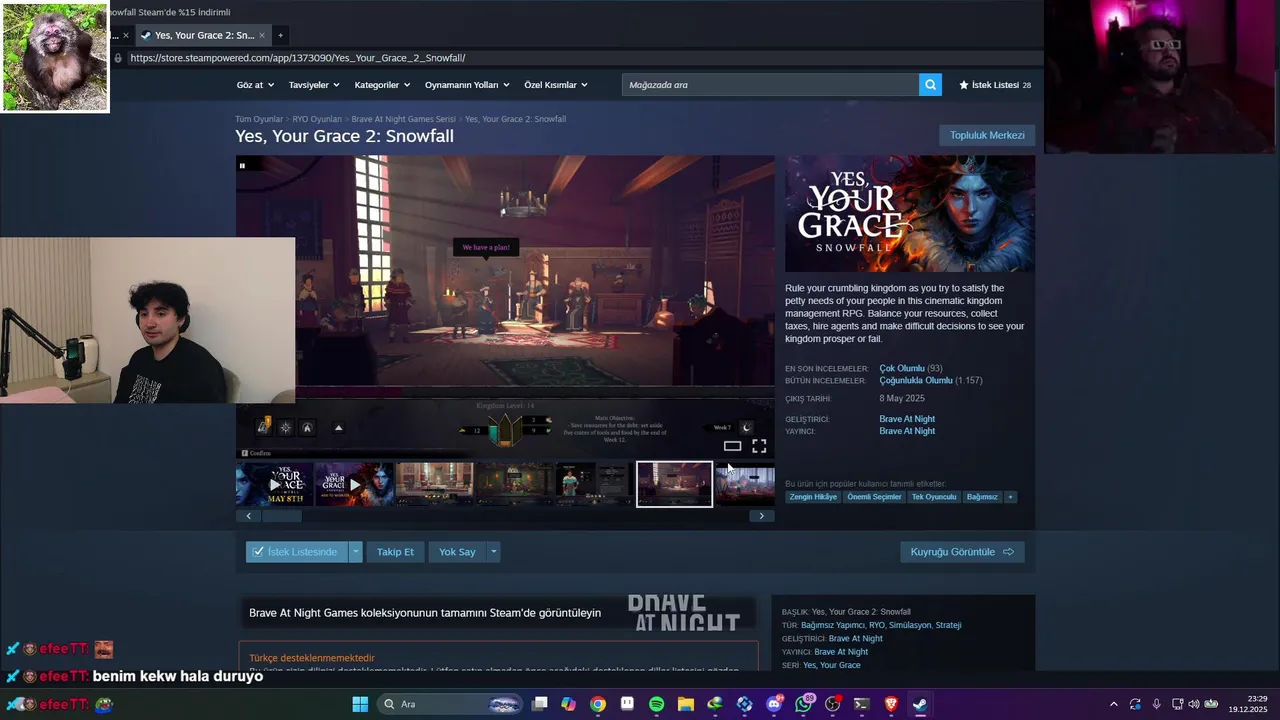Click the 'Tüm Oyunlar' breadcrumb link
Image resolution: width=1280 pixels, height=720 pixels.
tap(259, 119)
